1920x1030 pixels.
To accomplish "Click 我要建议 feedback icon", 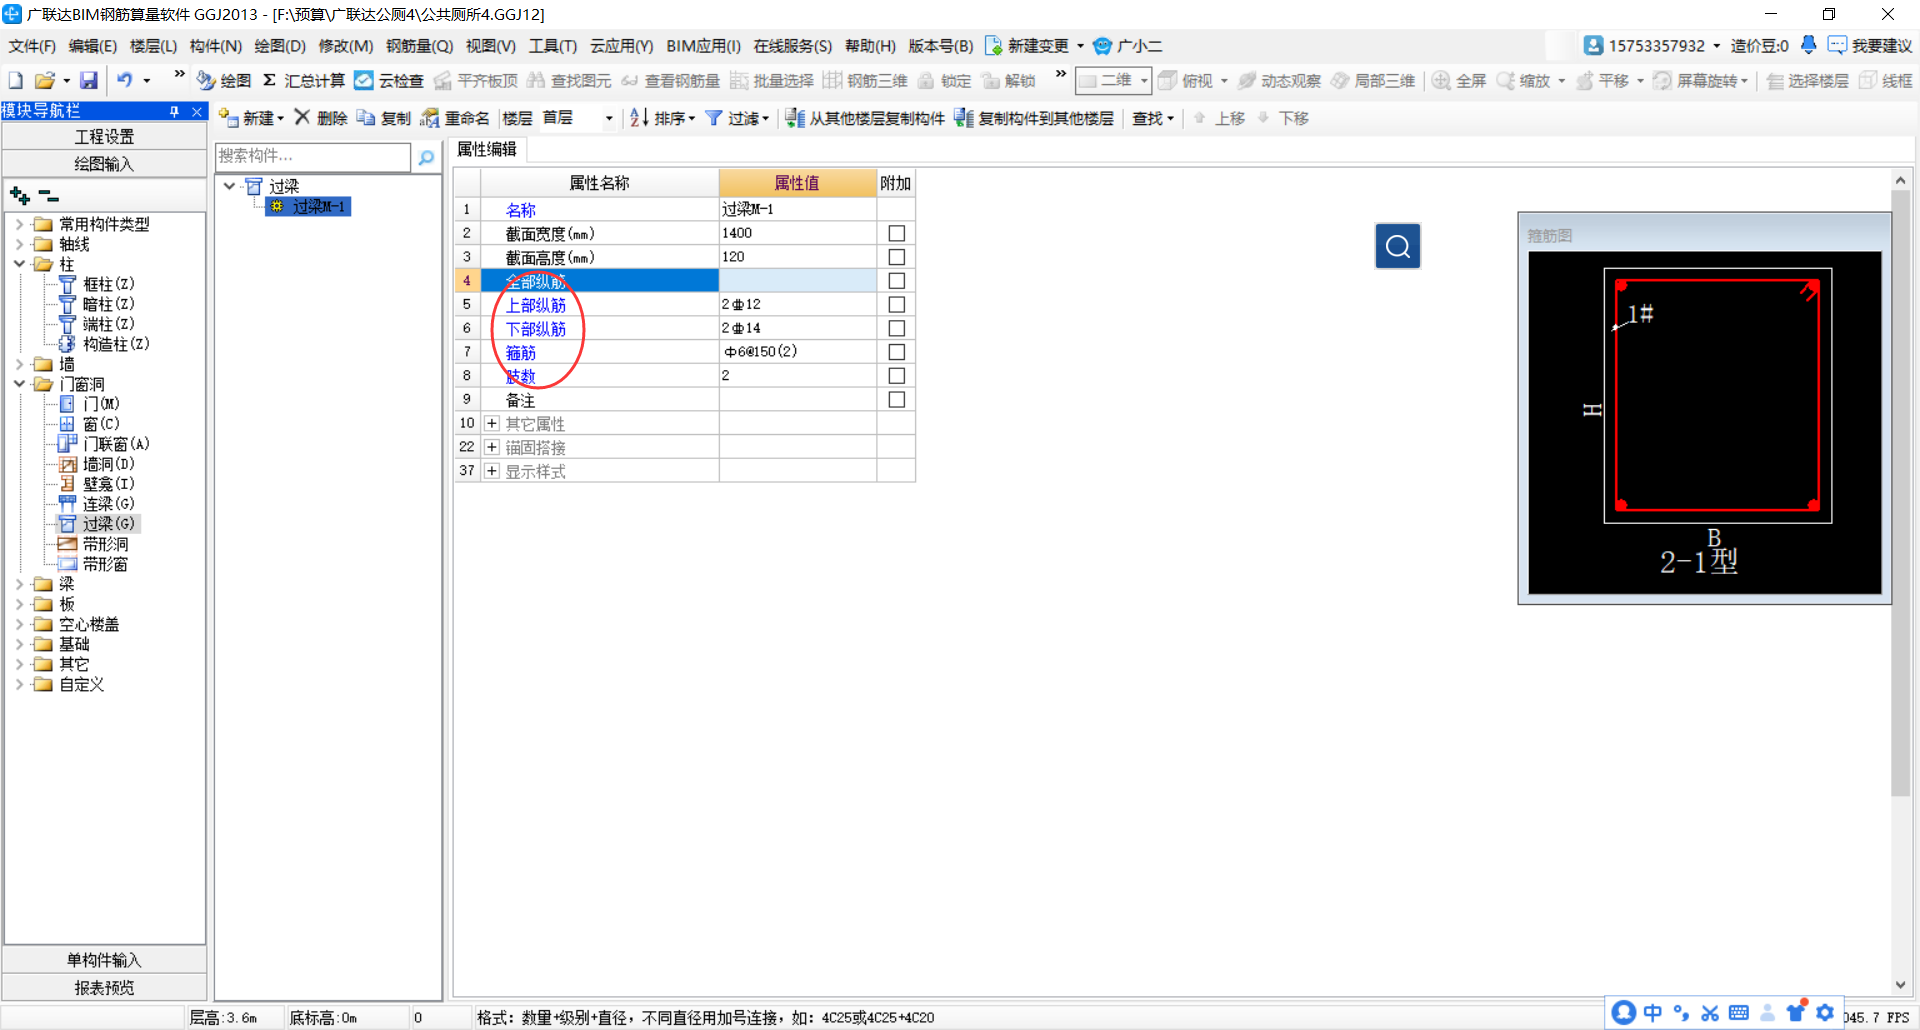I will click(1837, 45).
